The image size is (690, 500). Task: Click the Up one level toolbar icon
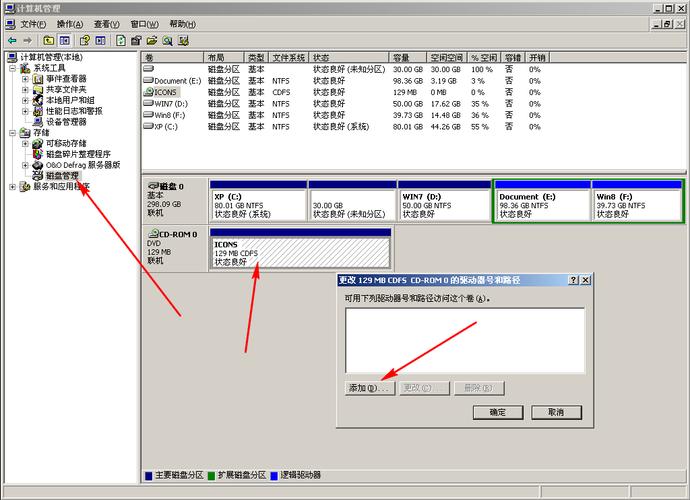coord(47,40)
